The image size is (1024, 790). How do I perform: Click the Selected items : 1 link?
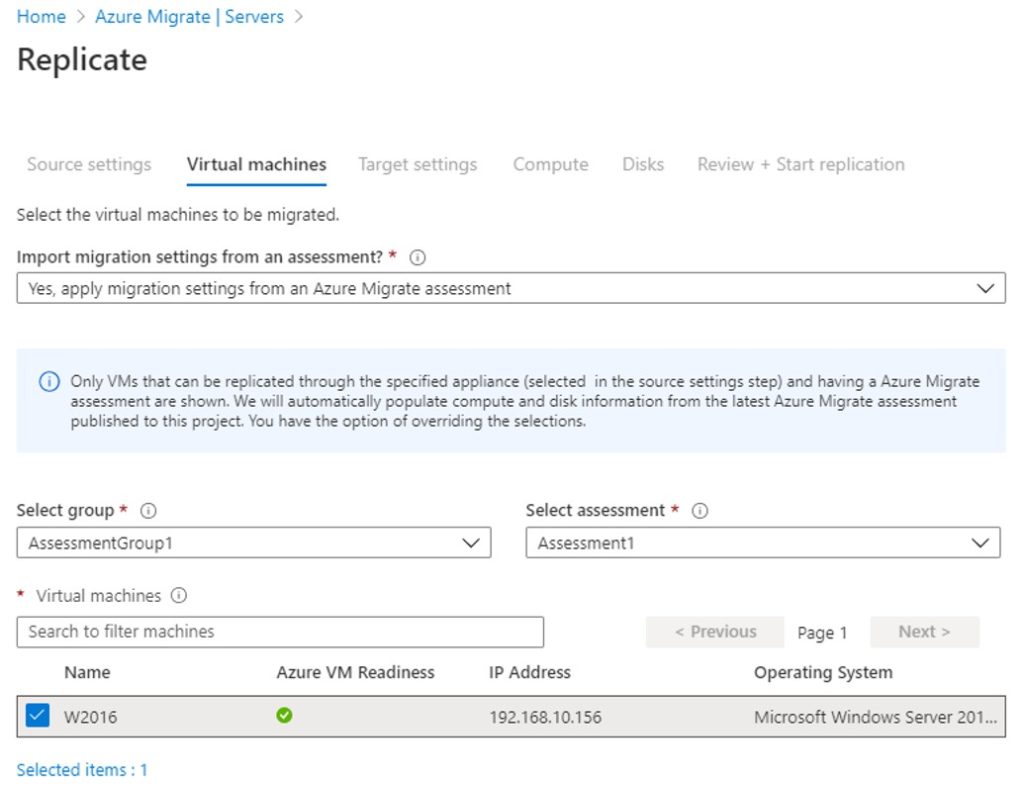[x=82, y=770]
